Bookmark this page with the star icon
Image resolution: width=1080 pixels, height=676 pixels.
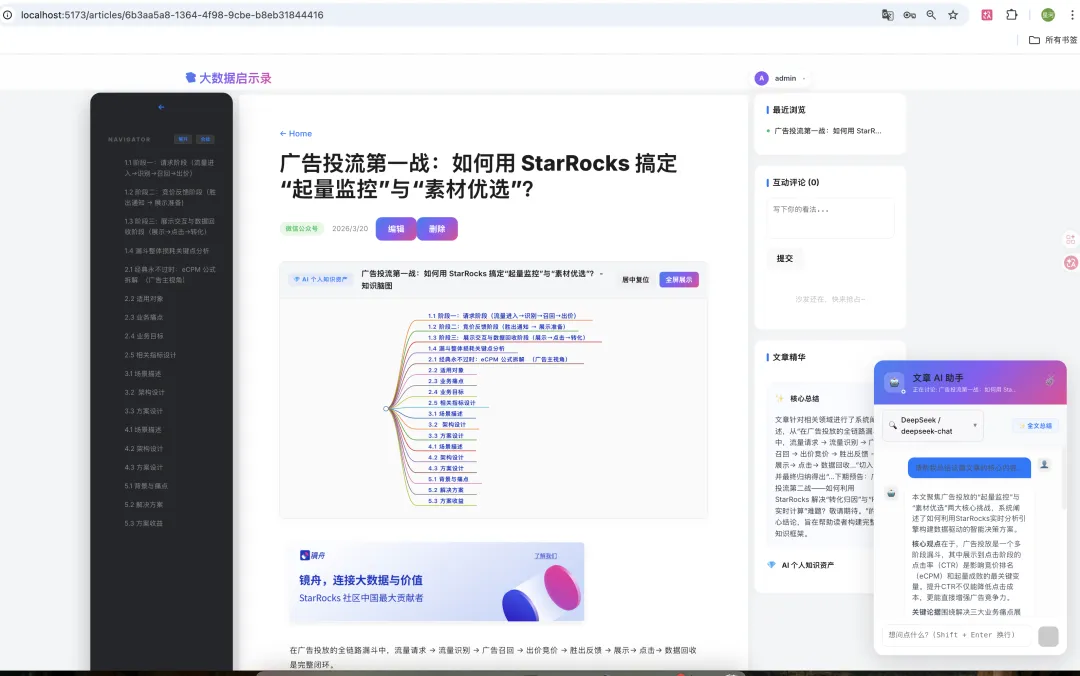953,14
